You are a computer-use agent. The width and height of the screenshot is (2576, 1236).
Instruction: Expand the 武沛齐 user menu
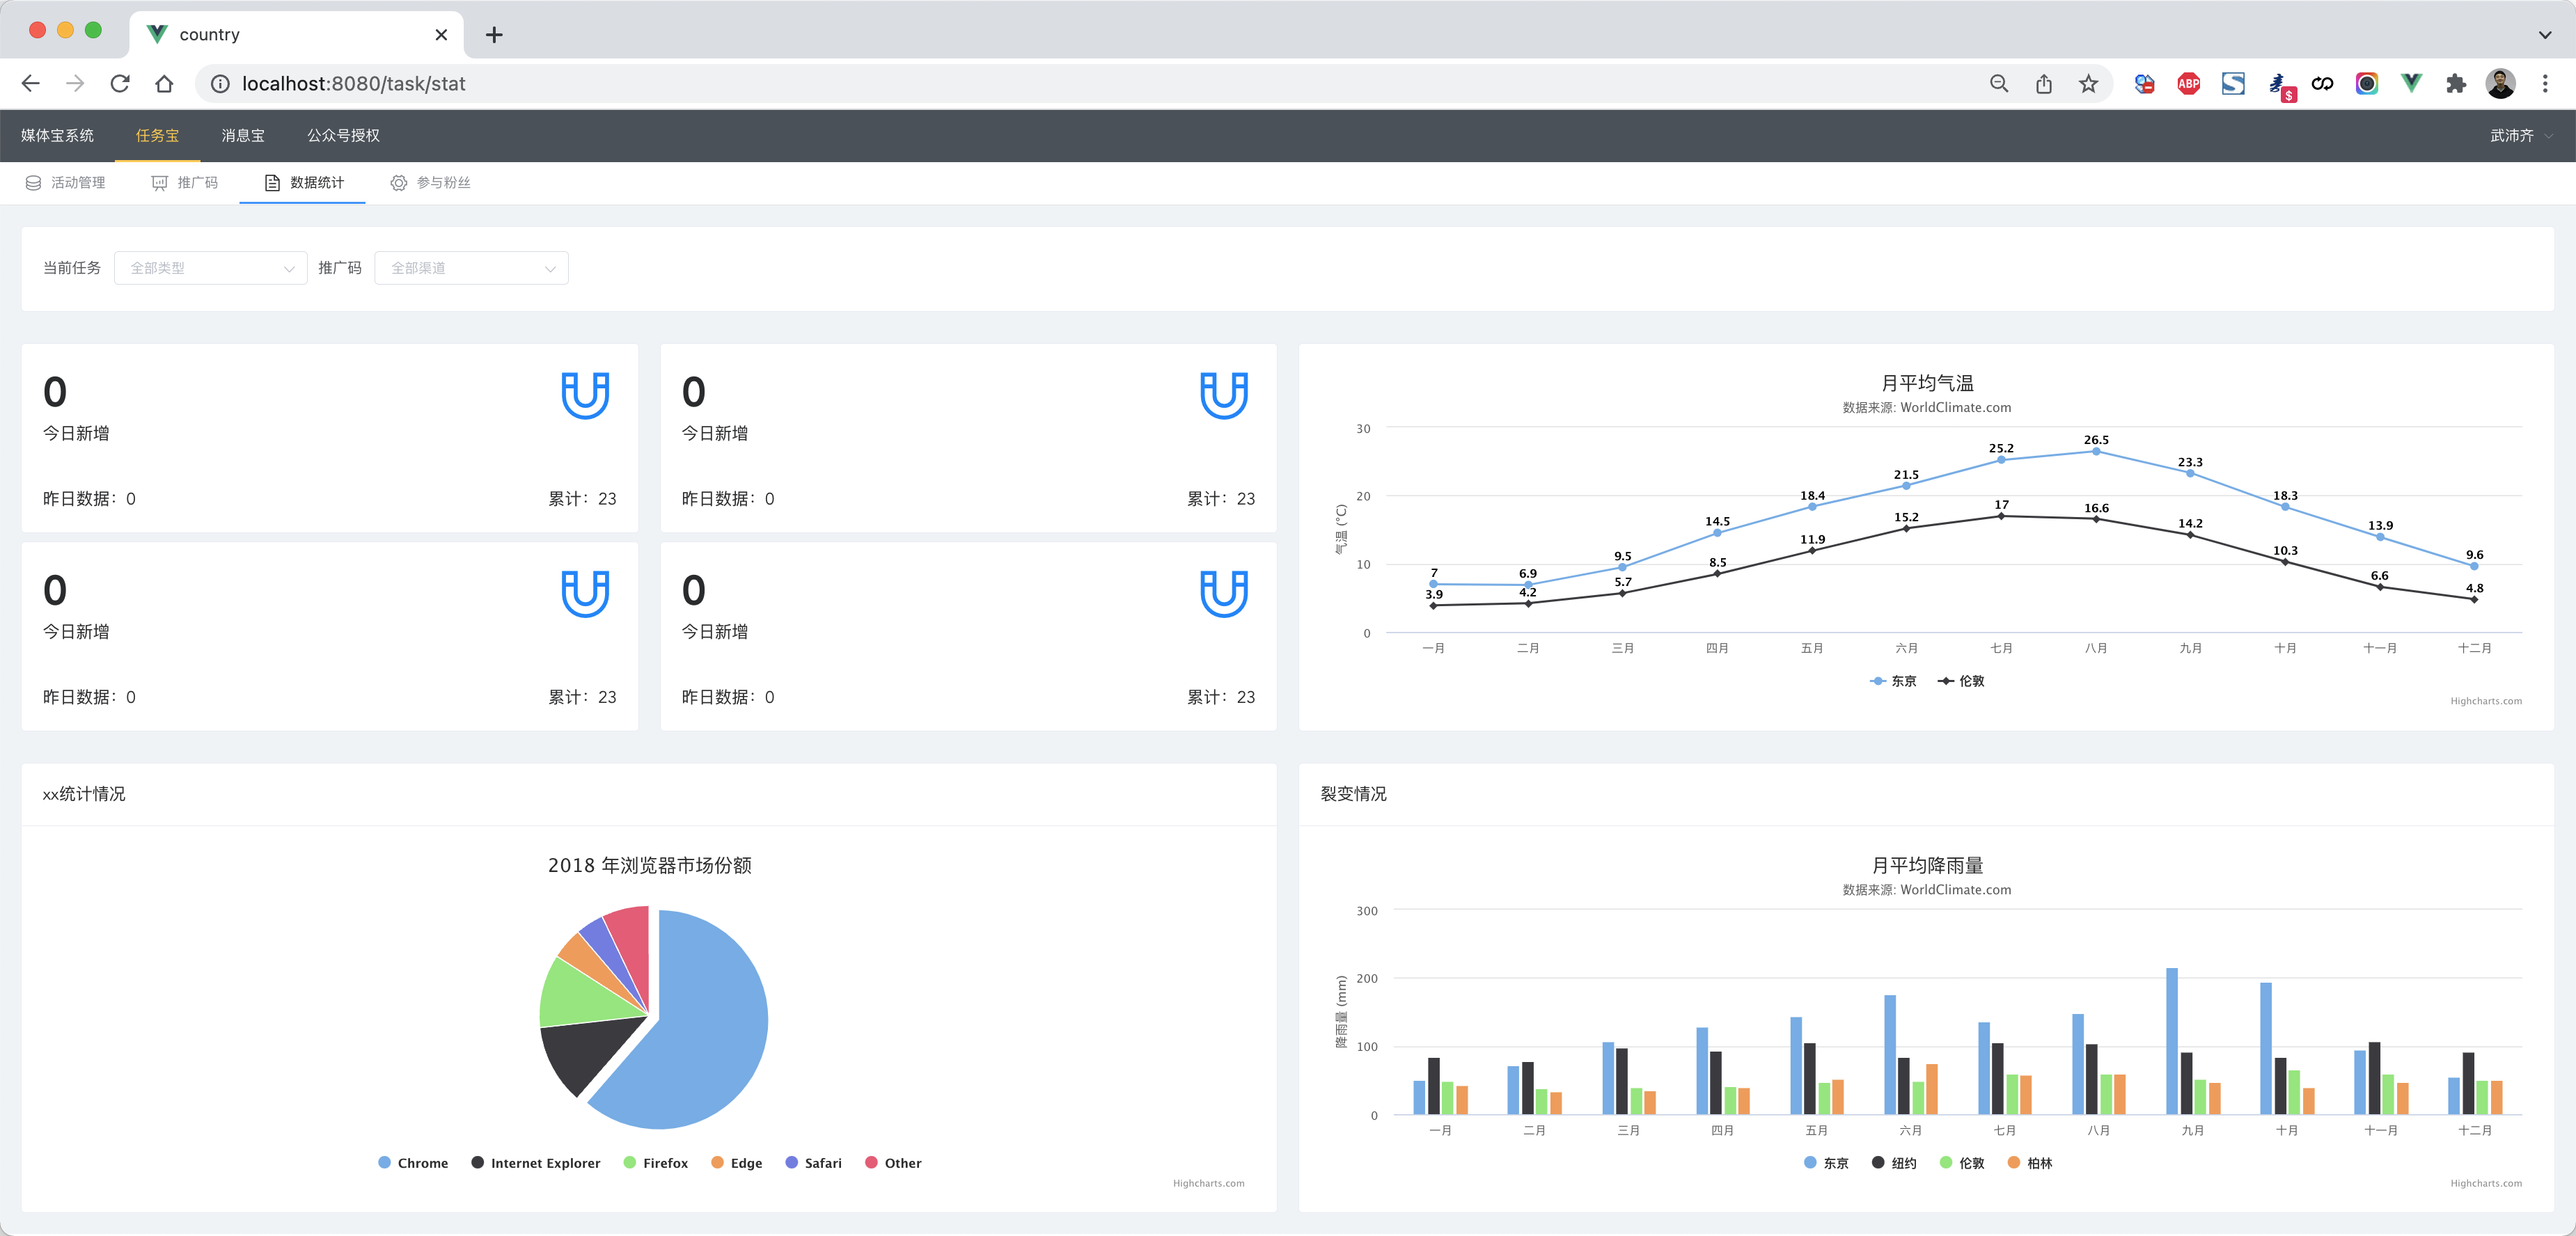coord(2520,136)
